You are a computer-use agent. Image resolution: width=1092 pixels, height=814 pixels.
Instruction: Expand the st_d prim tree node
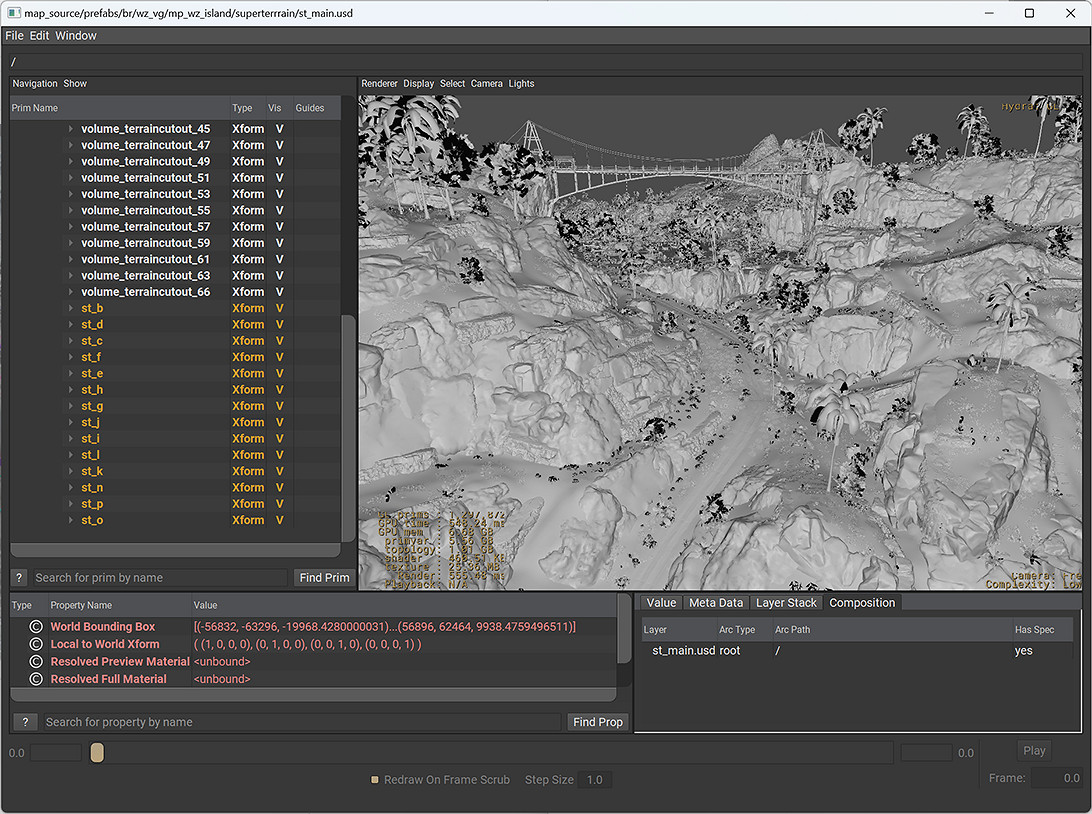71,325
